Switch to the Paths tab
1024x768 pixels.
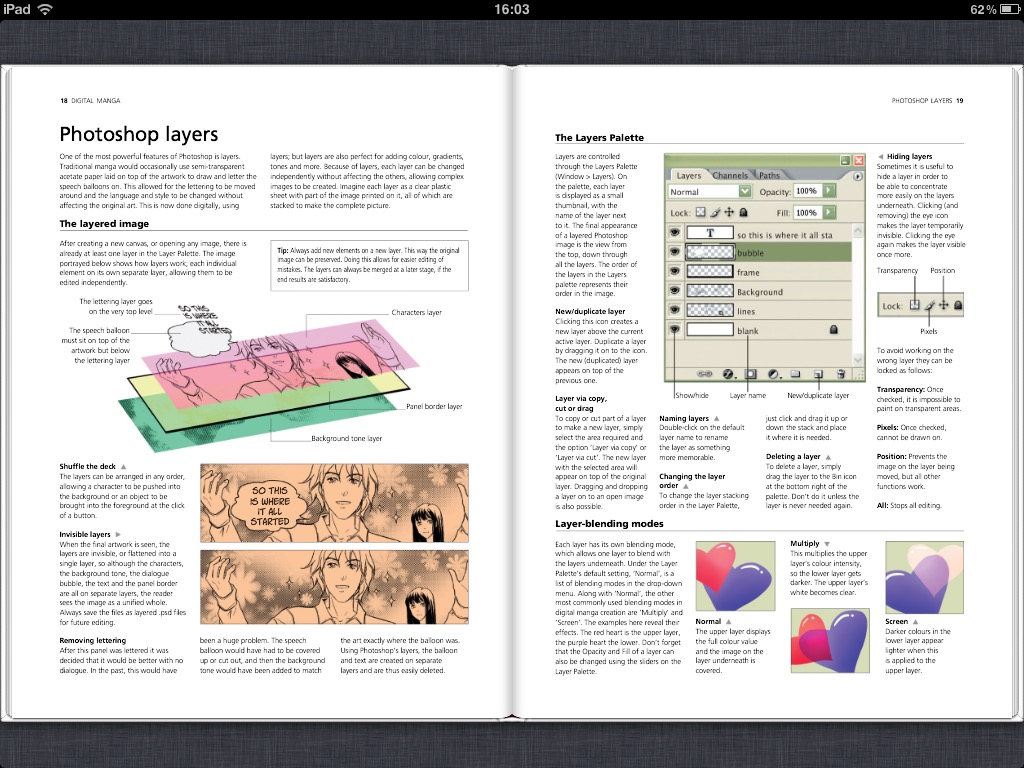(x=769, y=175)
